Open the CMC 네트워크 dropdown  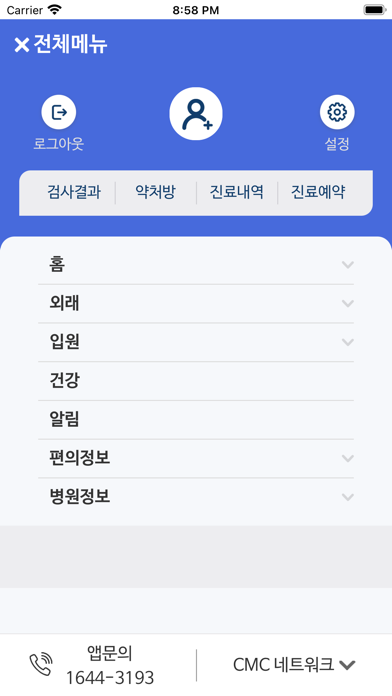click(x=294, y=664)
